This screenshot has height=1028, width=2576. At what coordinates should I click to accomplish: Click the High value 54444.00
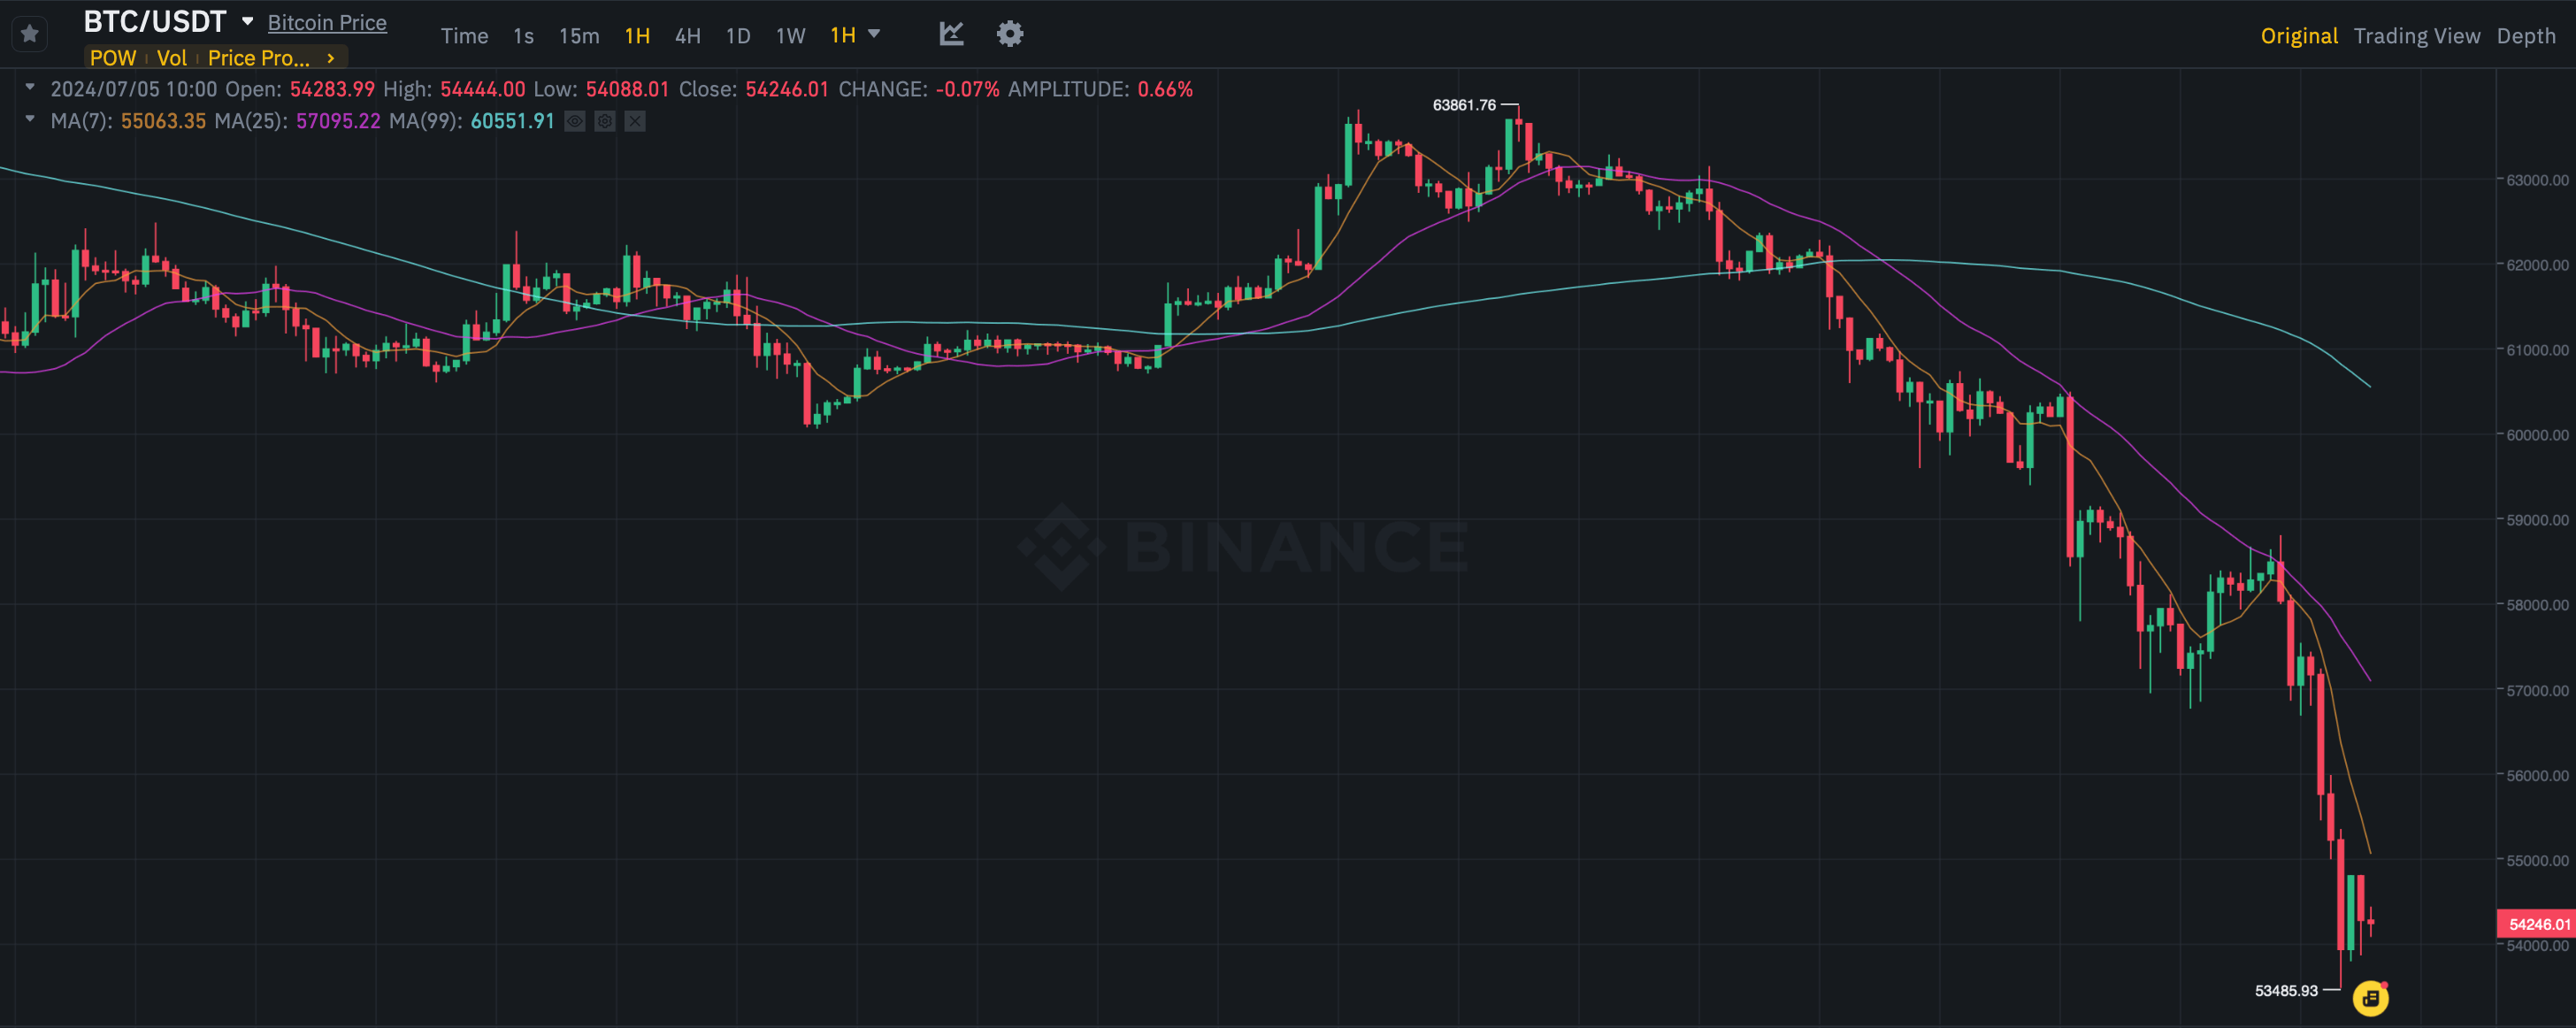click(x=482, y=89)
